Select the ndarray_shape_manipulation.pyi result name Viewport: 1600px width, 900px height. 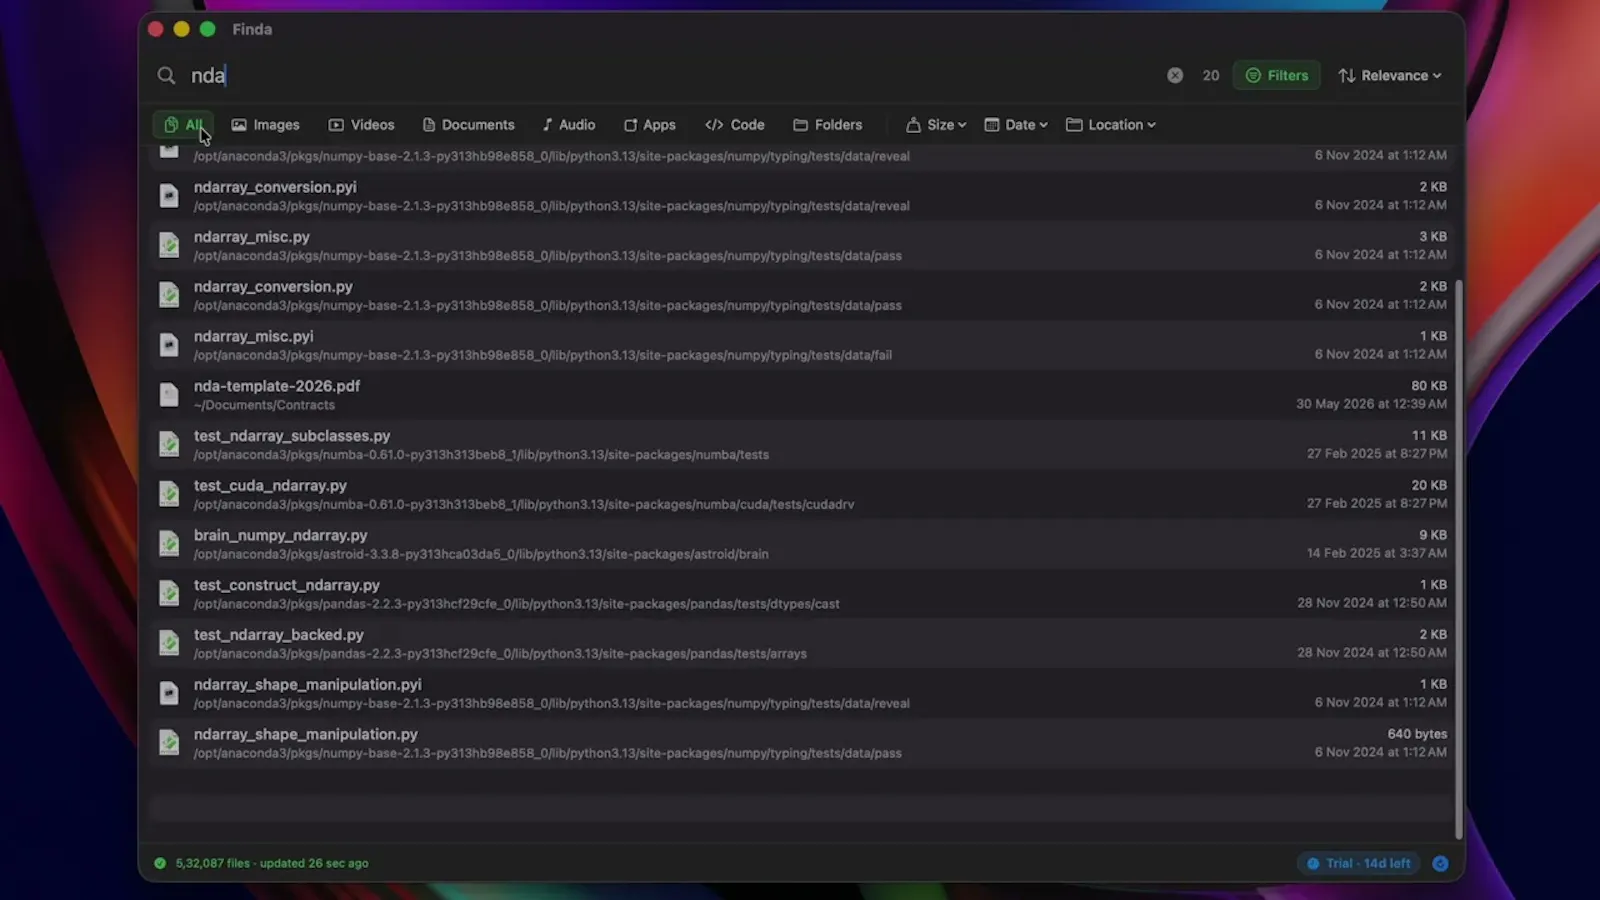[308, 685]
